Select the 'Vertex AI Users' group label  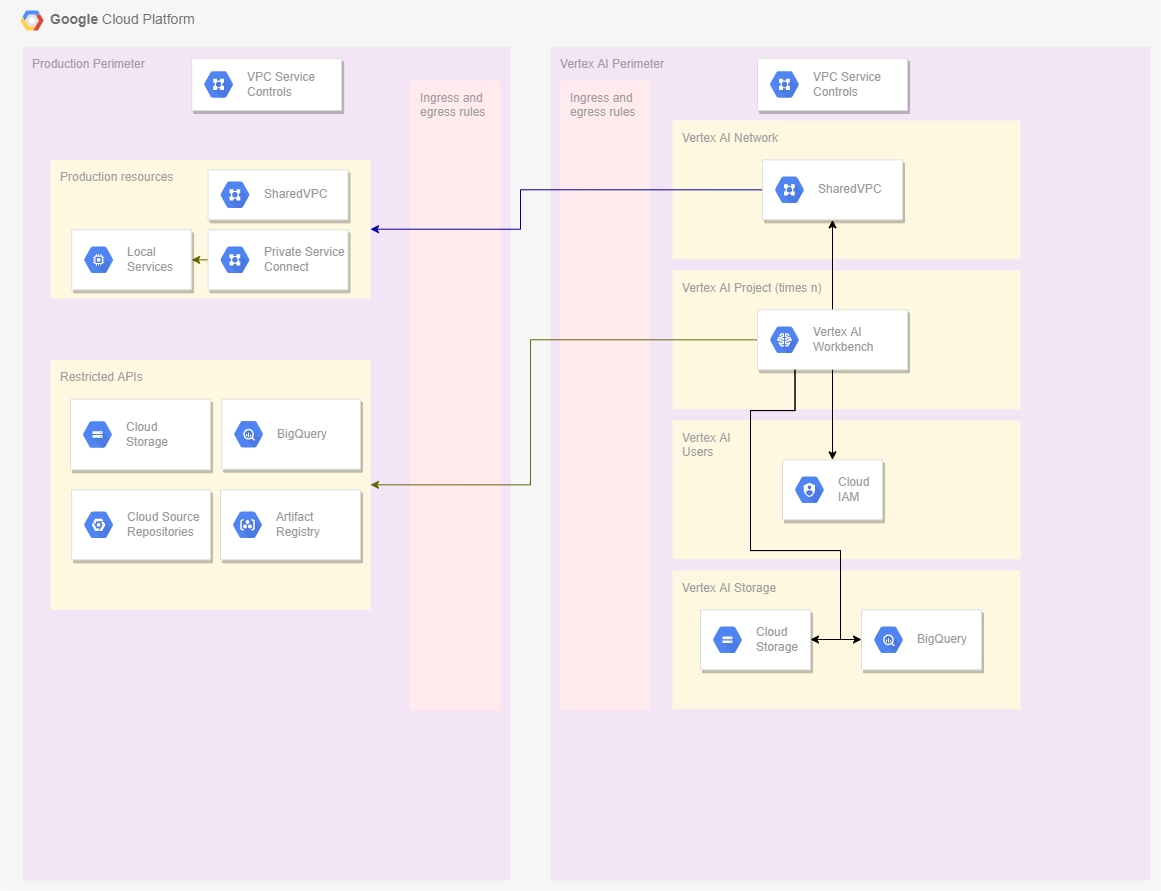pos(706,444)
